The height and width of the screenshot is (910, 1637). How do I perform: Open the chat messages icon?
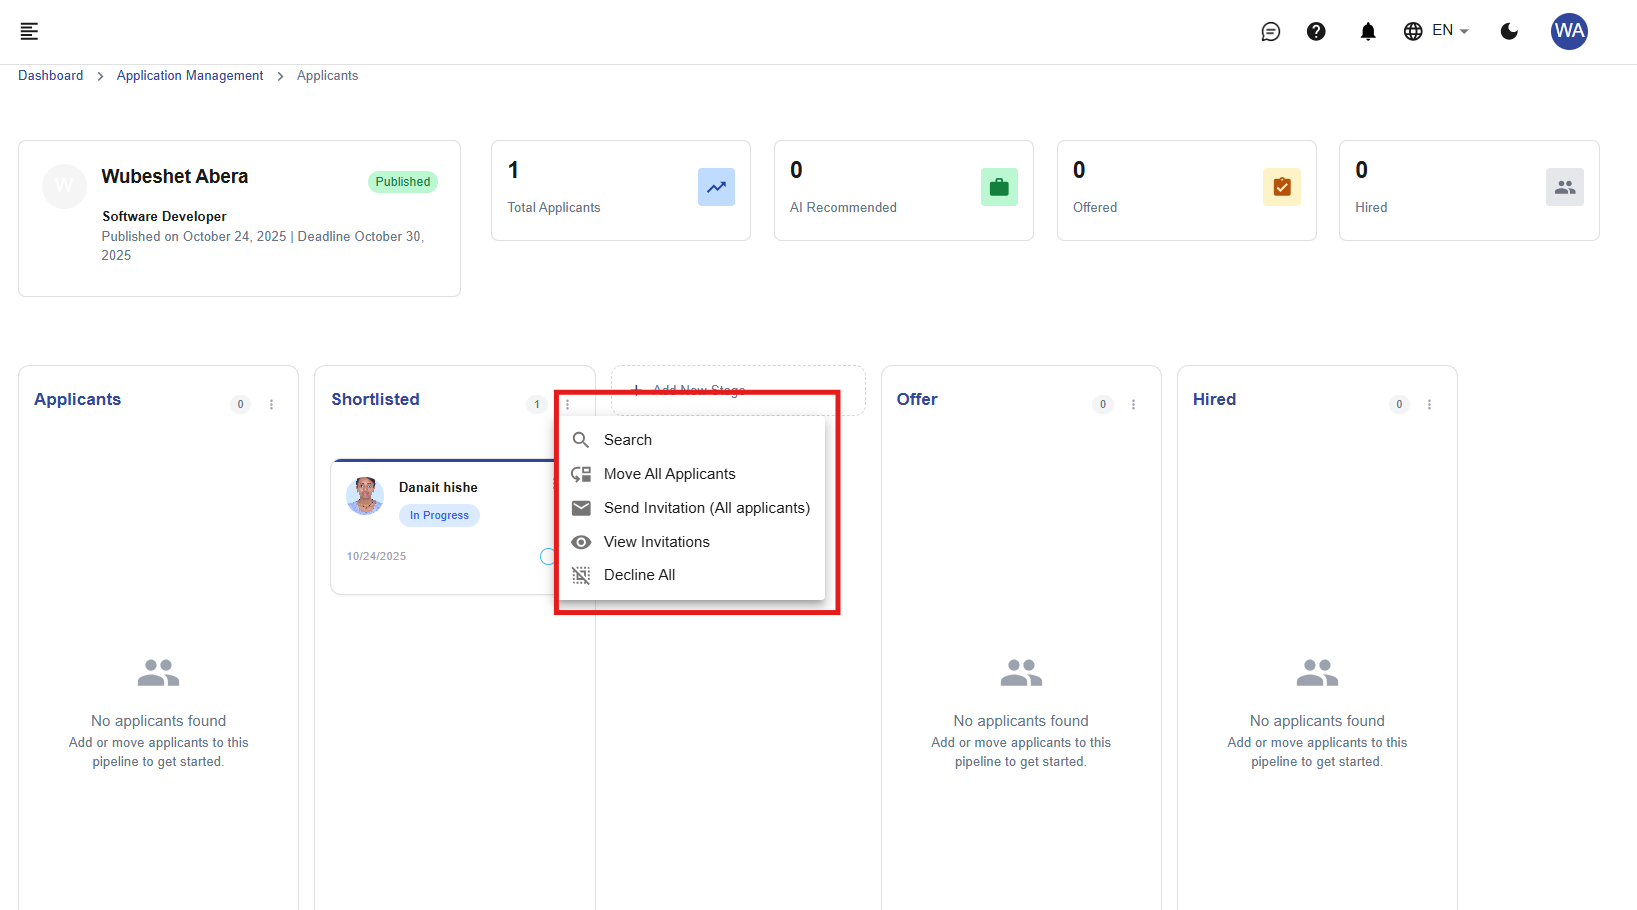pos(1270,32)
